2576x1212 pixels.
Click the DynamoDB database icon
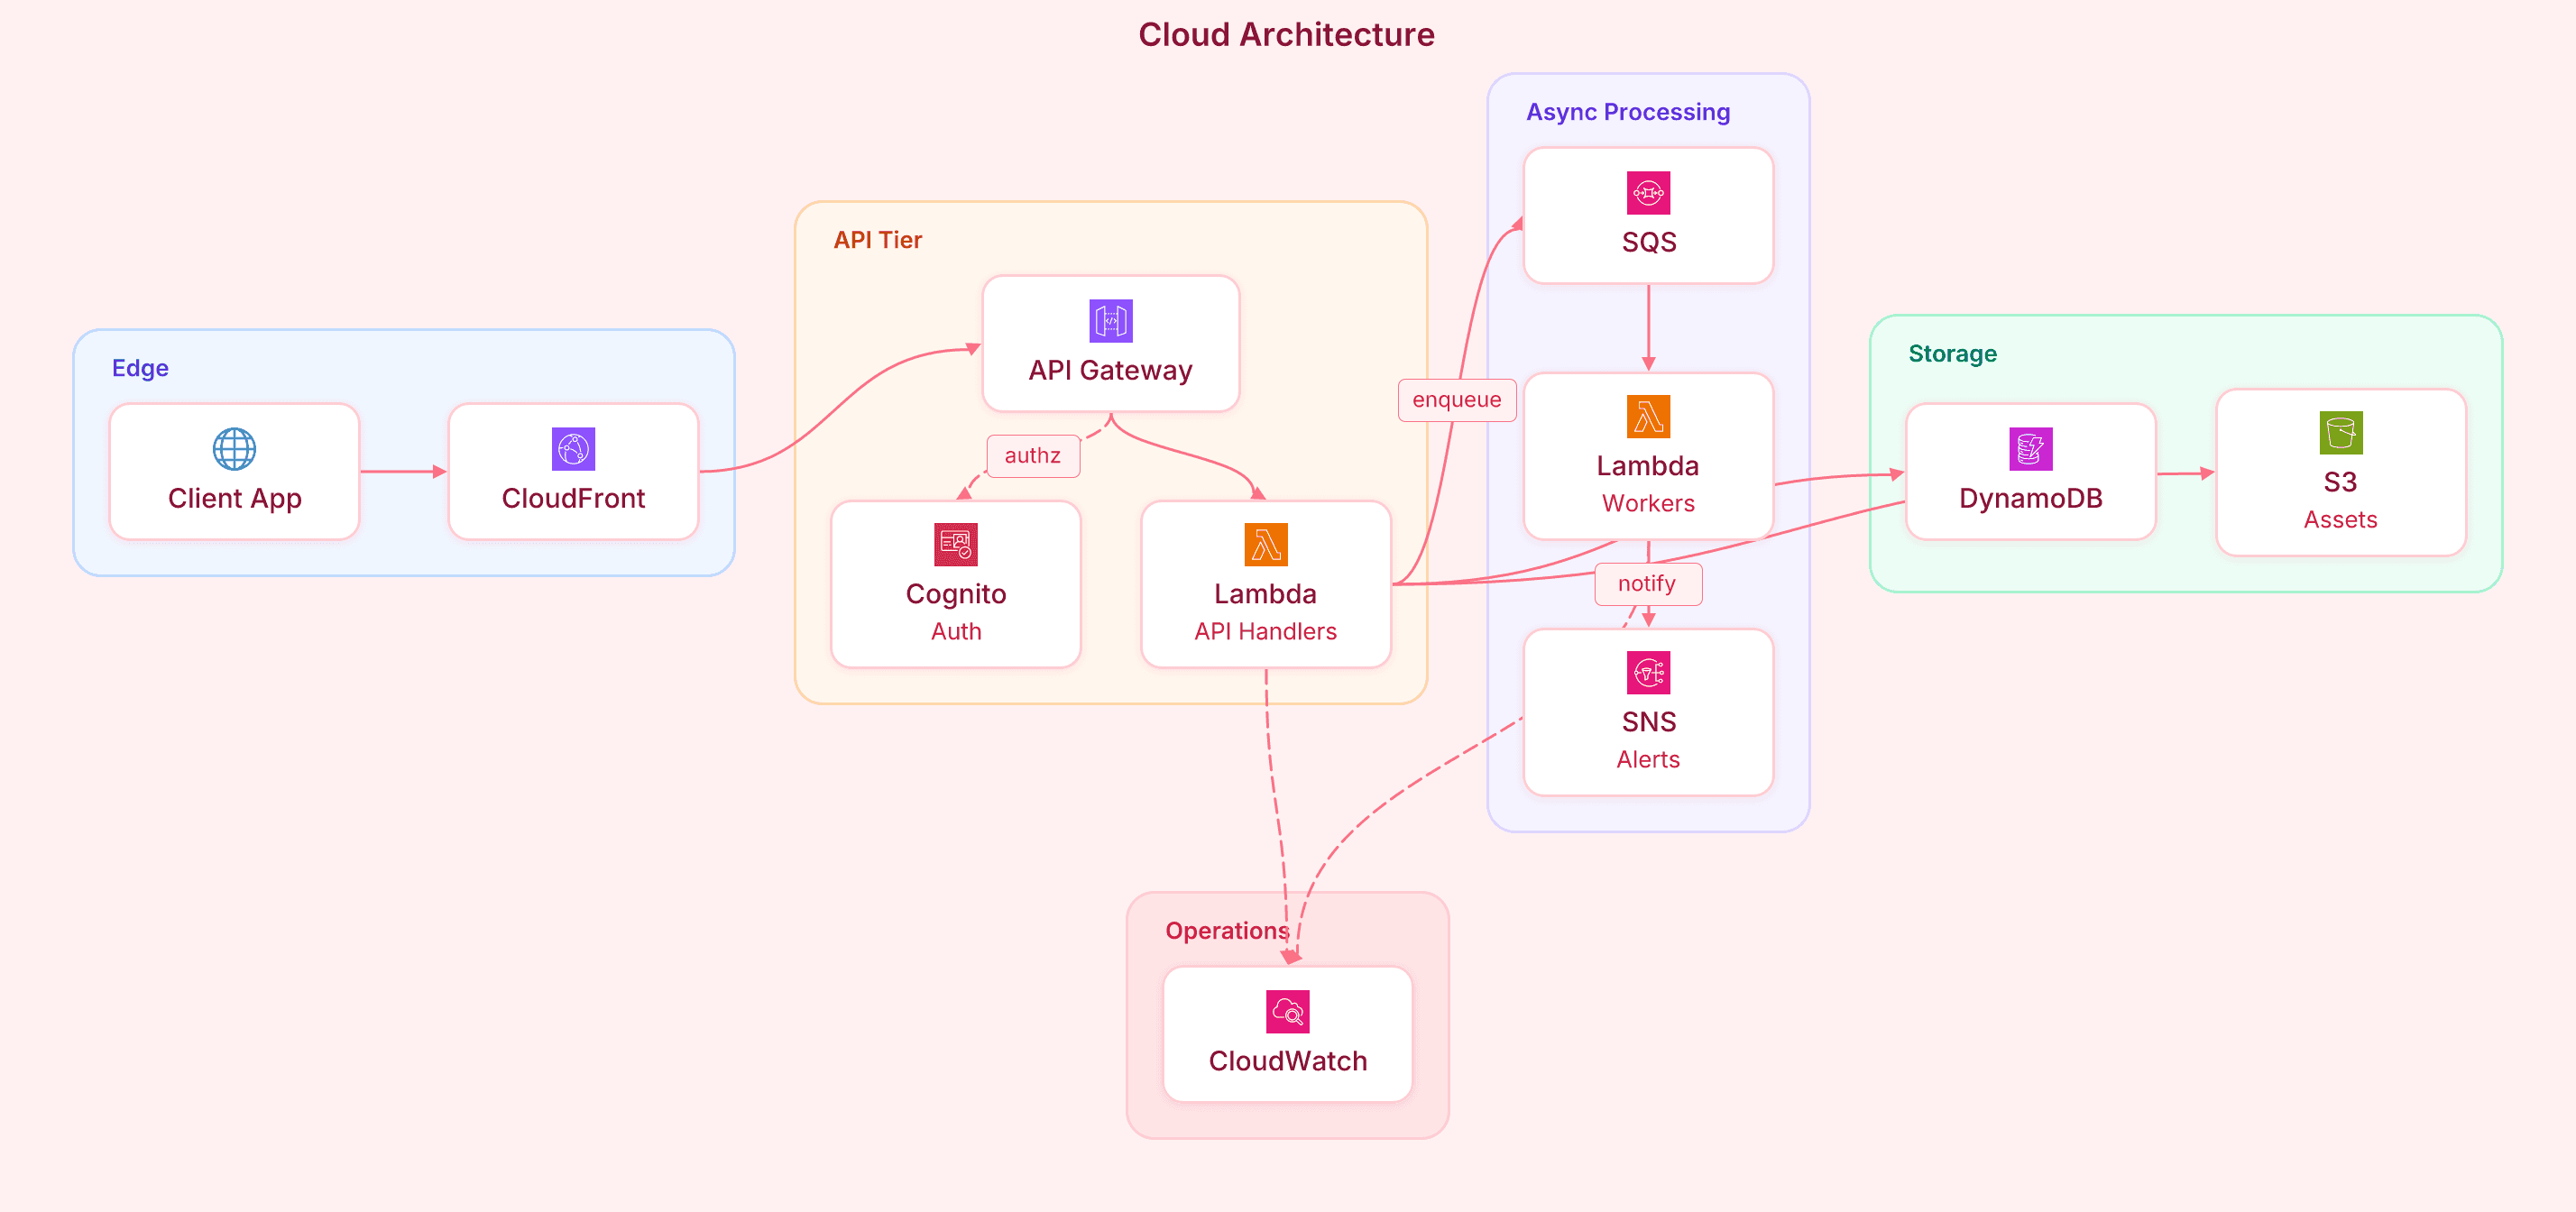[x=2030, y=449]
